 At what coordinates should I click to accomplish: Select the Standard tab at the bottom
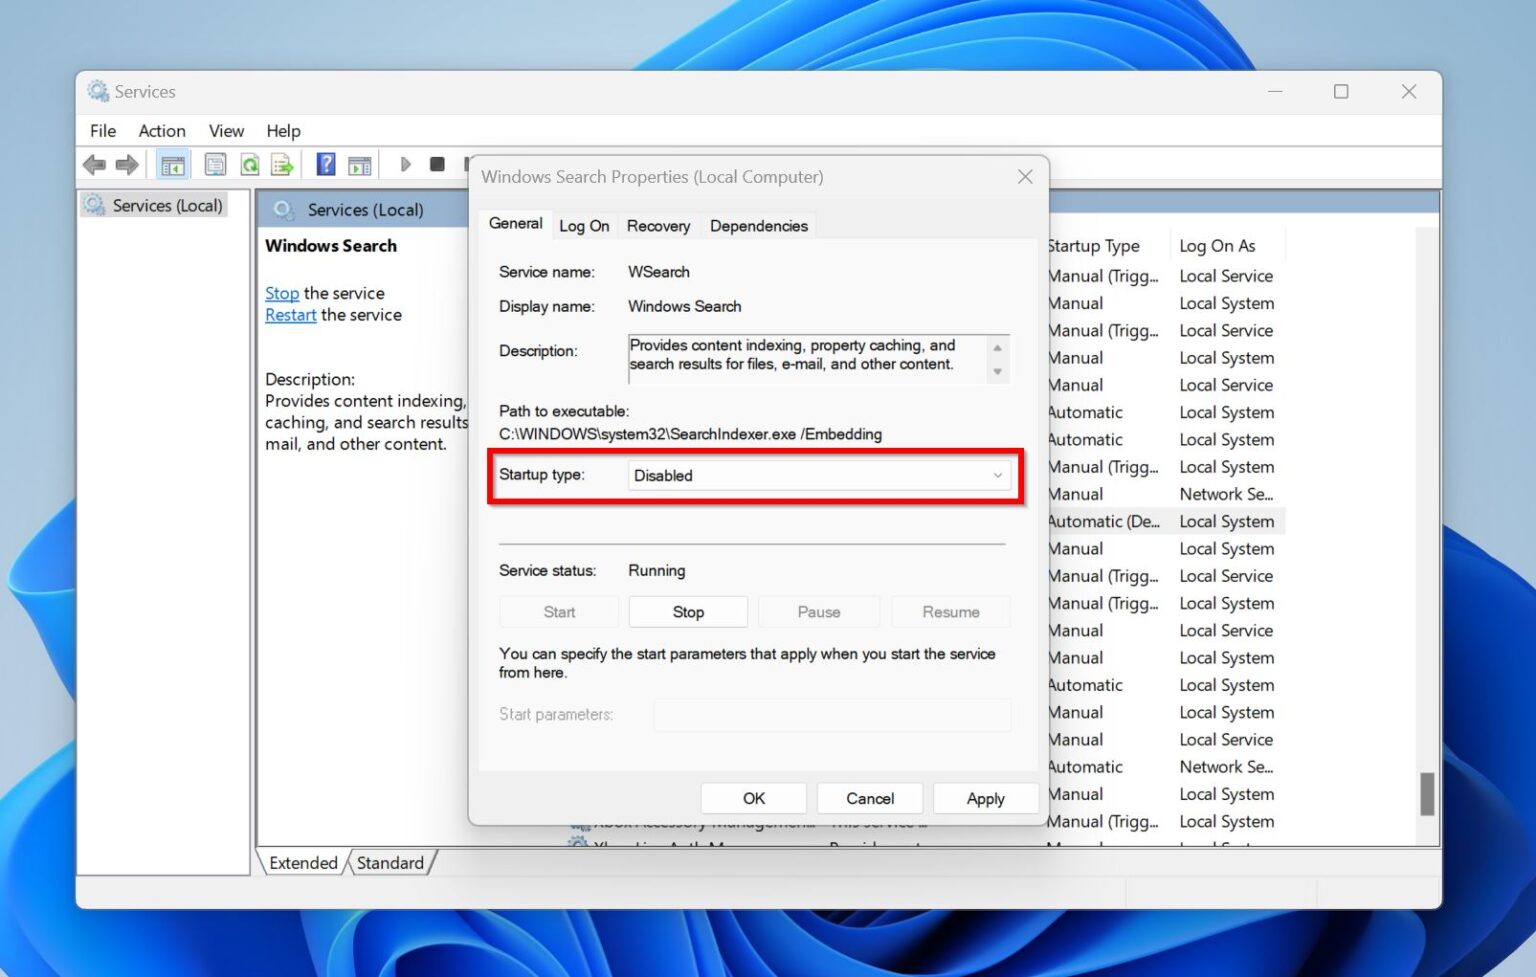click(390, 862)
